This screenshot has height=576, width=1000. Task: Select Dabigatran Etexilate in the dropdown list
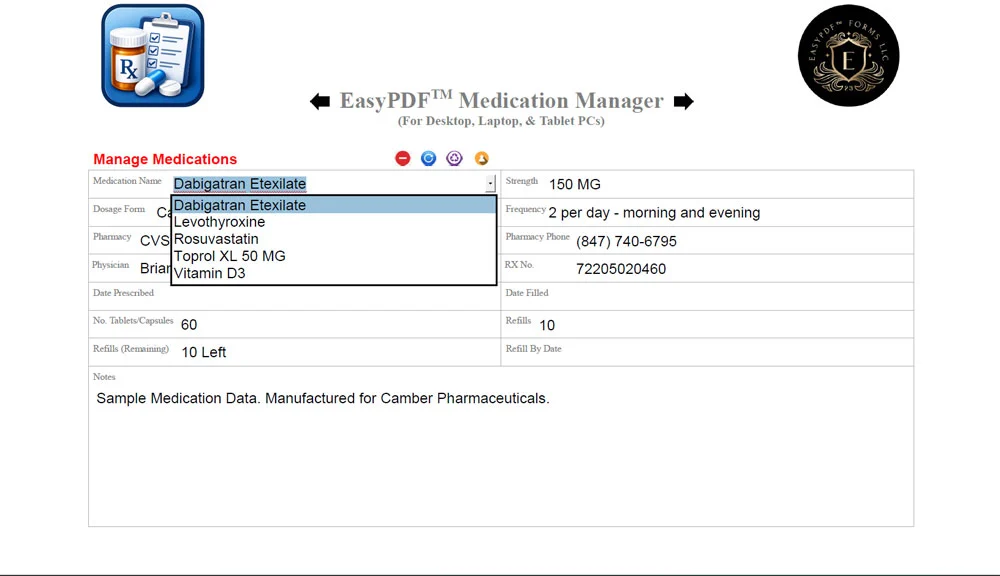(334, 205)
